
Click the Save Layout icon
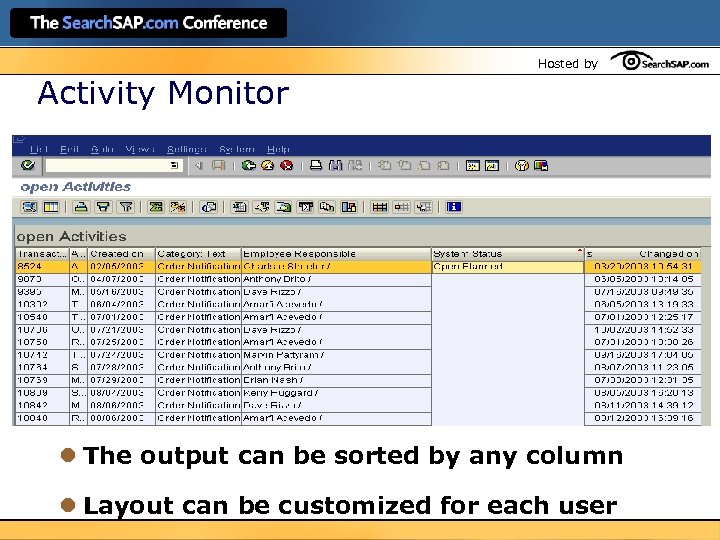423,207
